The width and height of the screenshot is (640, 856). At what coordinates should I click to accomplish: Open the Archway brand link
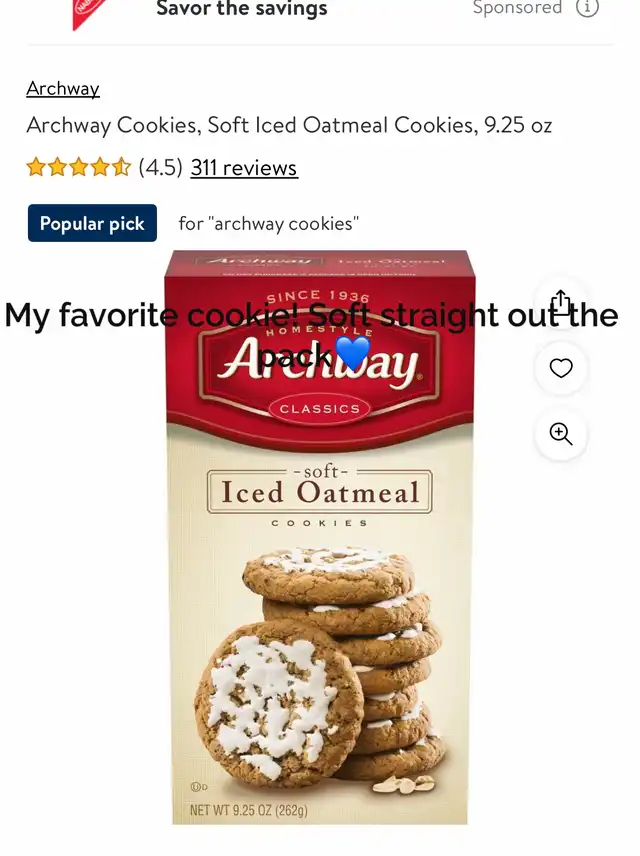tap(63, 88)
